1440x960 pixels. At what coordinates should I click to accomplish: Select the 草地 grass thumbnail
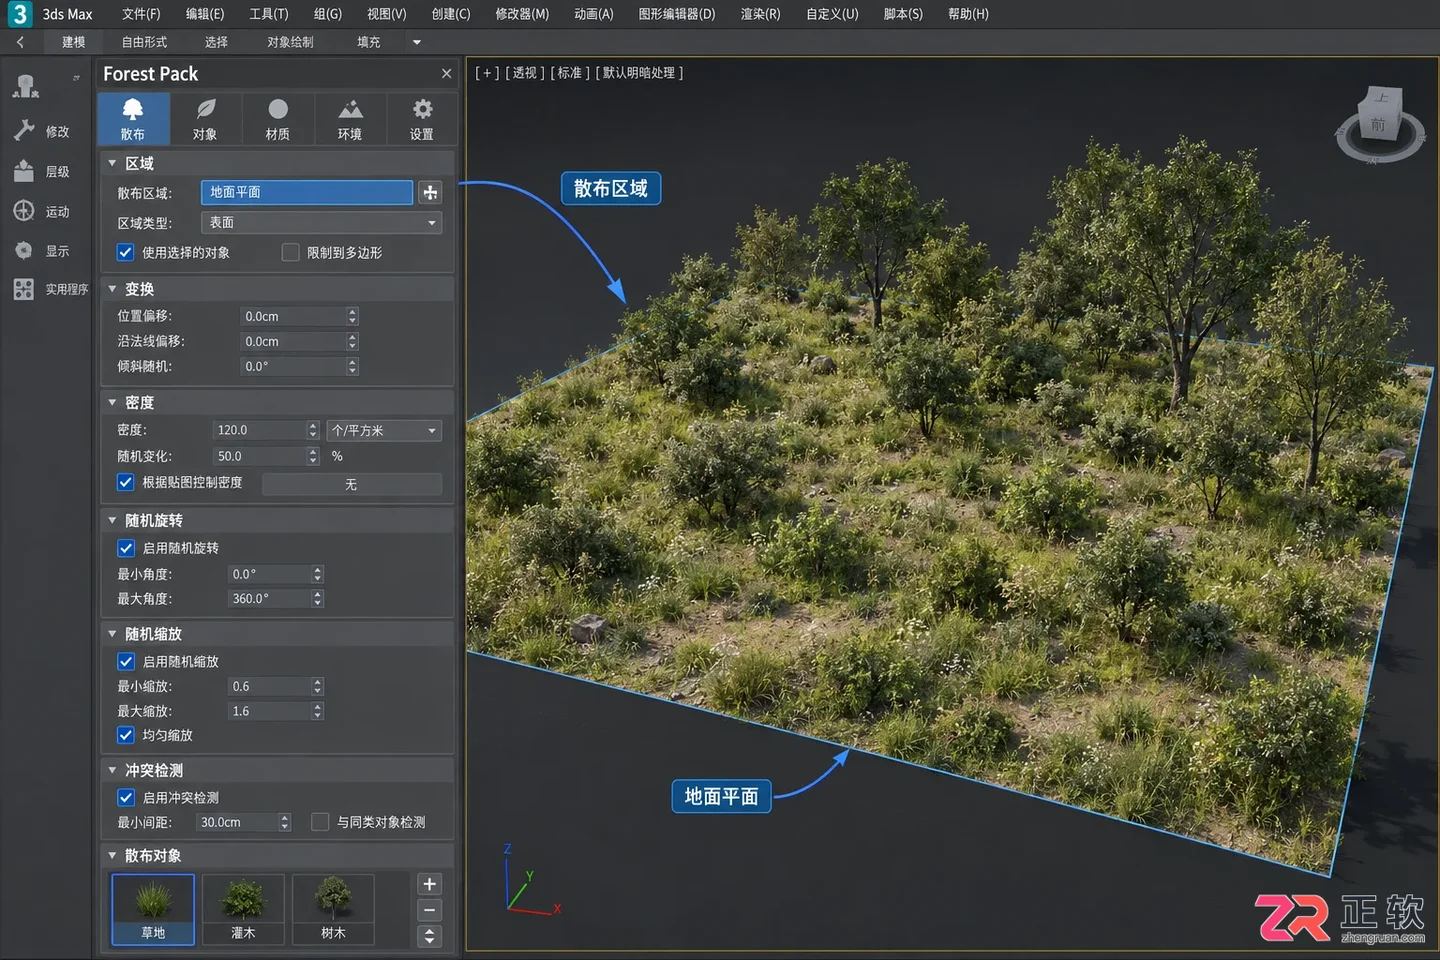click(153, 909)
